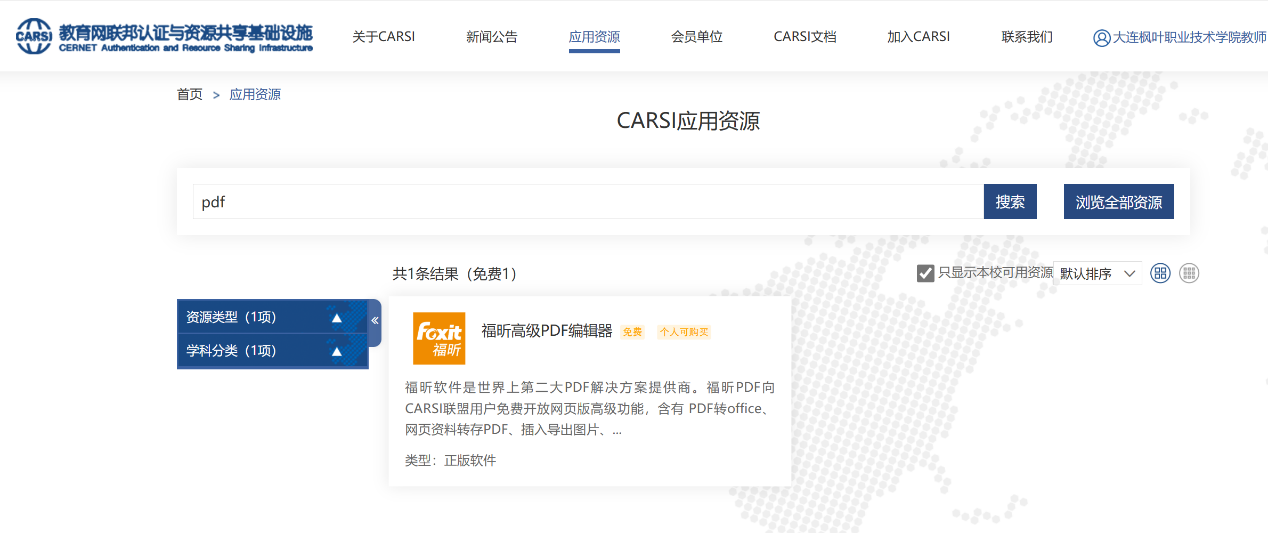
Task: Click the 个人可购买 tag badge
Action: pos(683,332)
